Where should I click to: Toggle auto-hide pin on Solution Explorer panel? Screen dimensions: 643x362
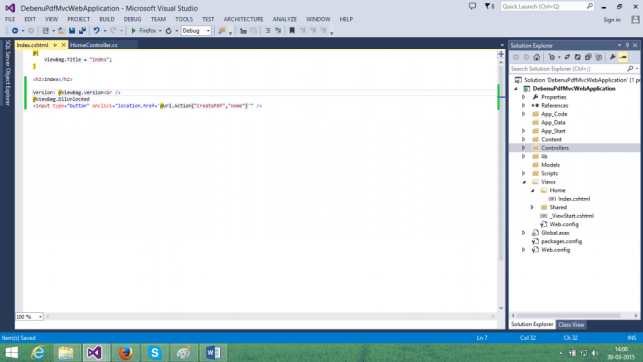point(627,45)
